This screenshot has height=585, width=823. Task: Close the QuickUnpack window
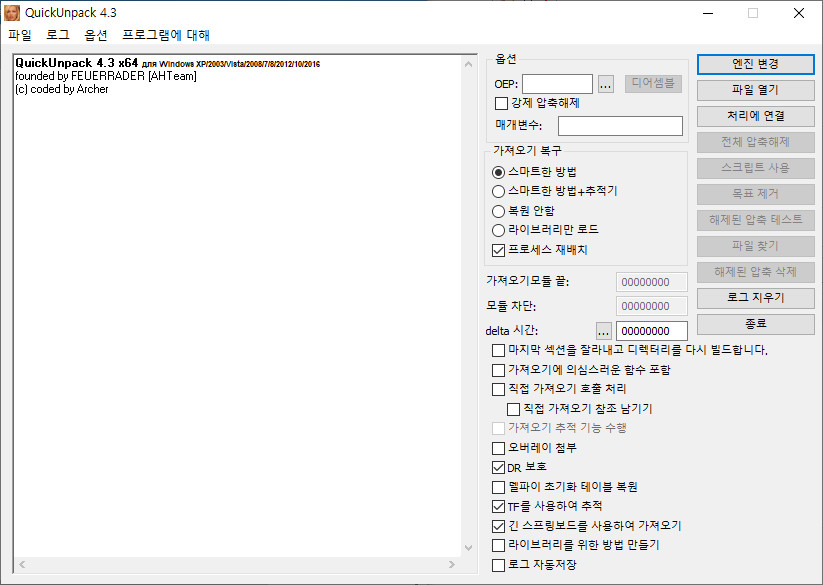point(799,13)
